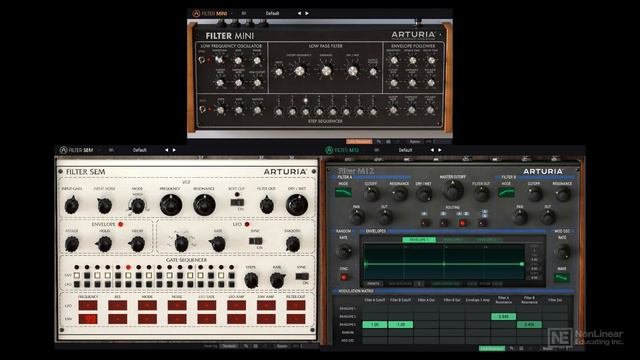
Task: Click the LFO Filter Out modulation slot in Filter SEM
Action: pos(296,306)
